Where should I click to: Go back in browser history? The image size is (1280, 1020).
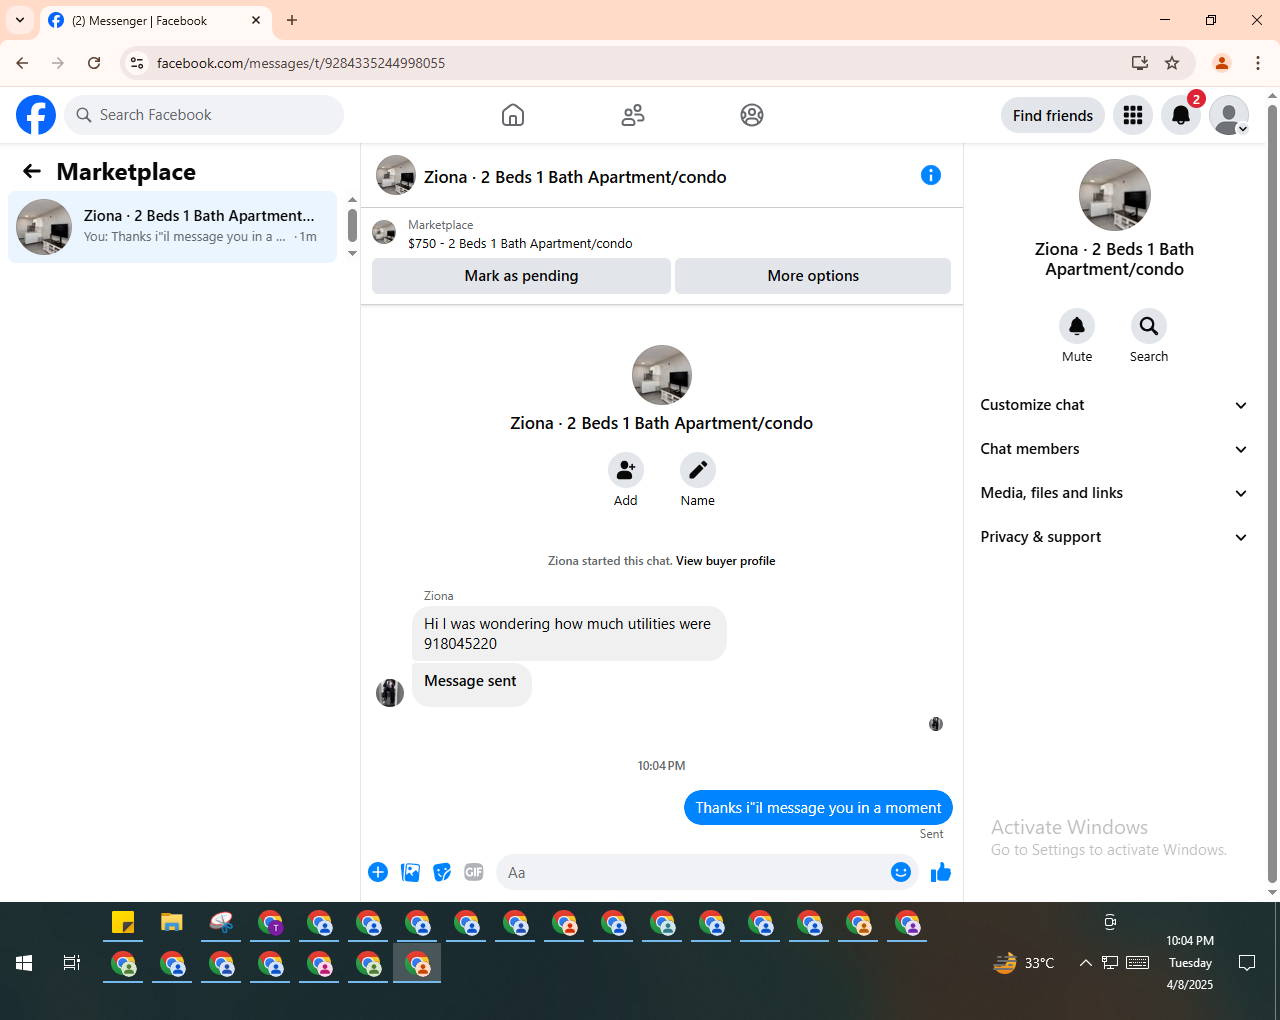[x=22, y=63]
